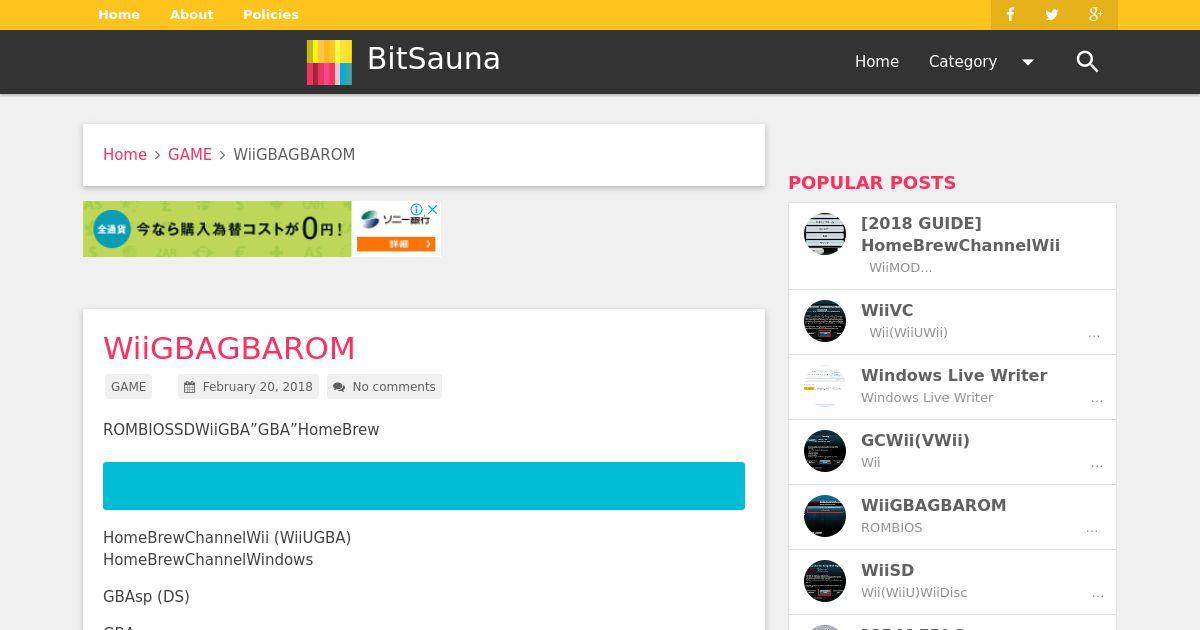The height and width of the screenshot is (630, 1200).
Task: Click "Wii(WiiUWii)" excerpt under WiiVC
Action: 908,333
